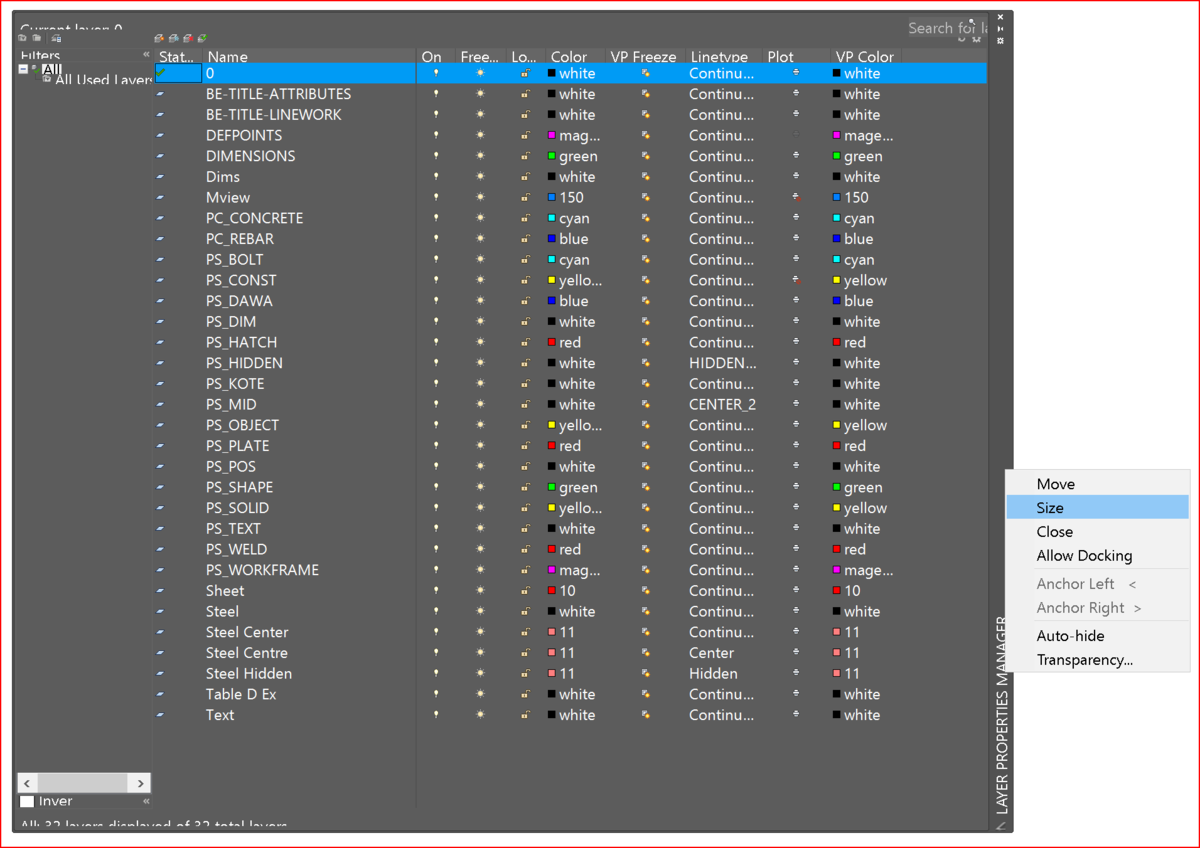Screen dimensions: 1200x848
Task: Click the filter panel horizontal scrollbar thumb
Action: [x=83, y=783]
